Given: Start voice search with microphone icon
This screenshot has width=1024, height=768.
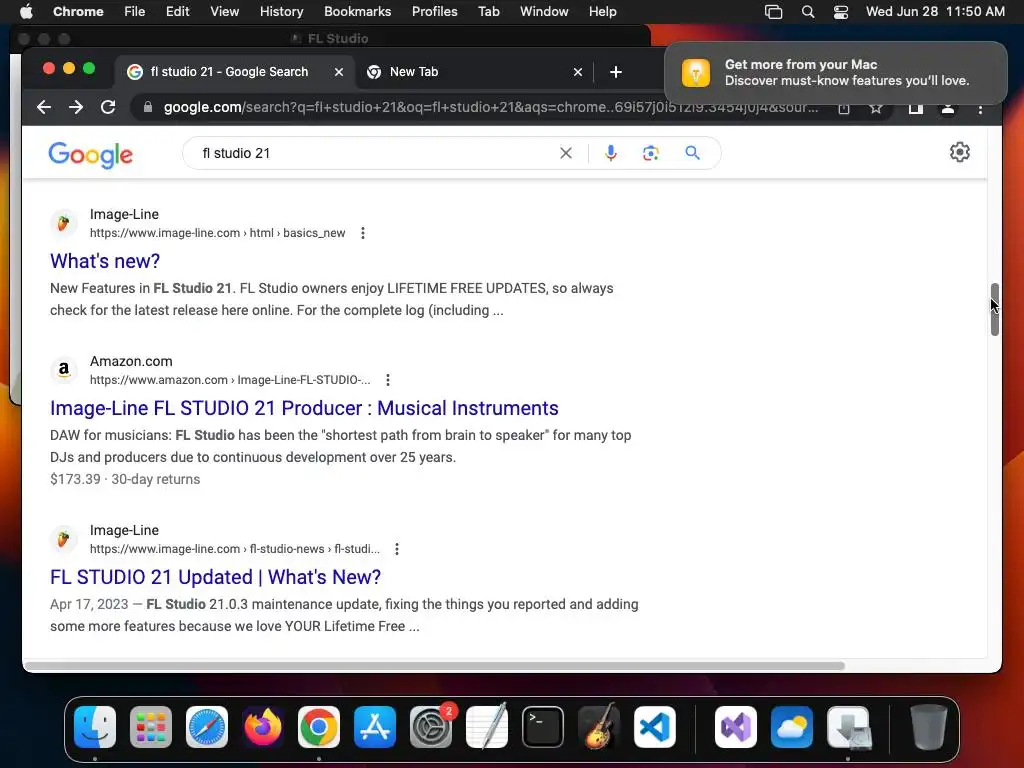Looking at the screenshot, I should click(611, 153).
